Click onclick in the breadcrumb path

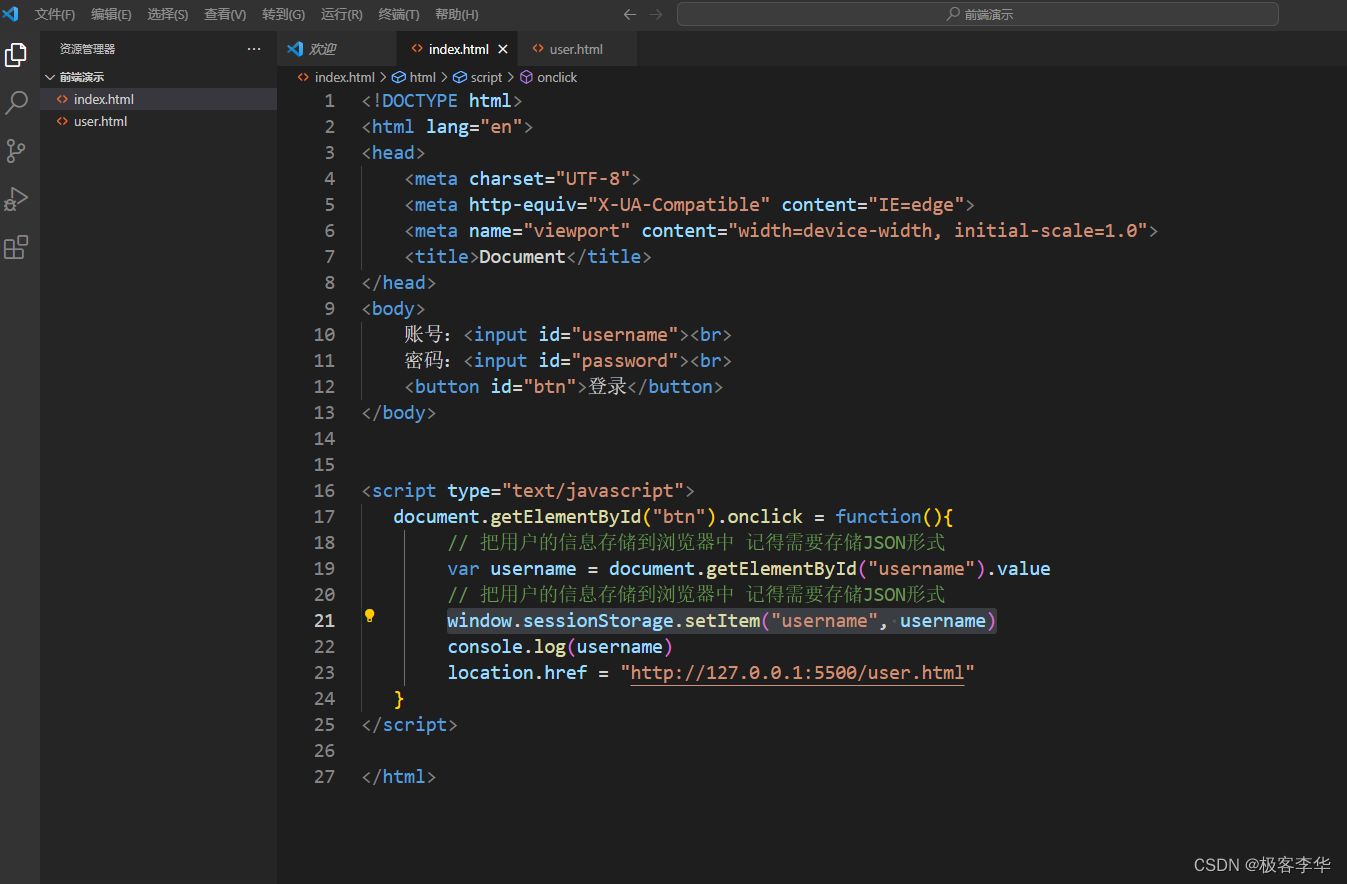tap(557, 77)
